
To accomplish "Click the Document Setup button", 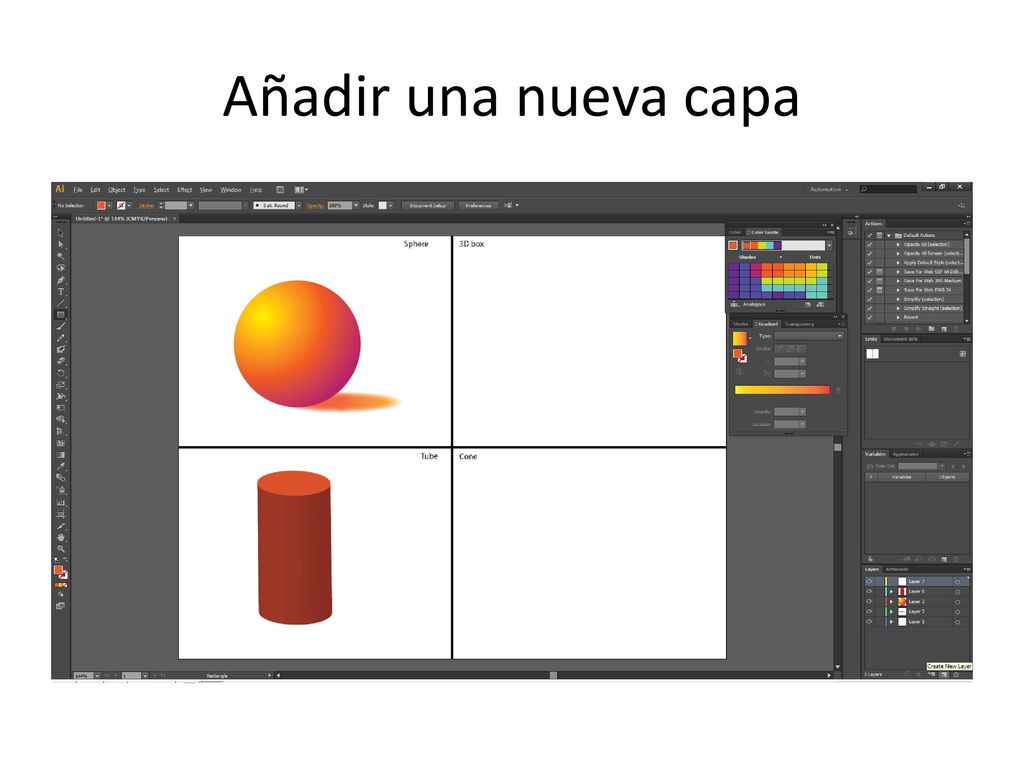I will 428,206.
